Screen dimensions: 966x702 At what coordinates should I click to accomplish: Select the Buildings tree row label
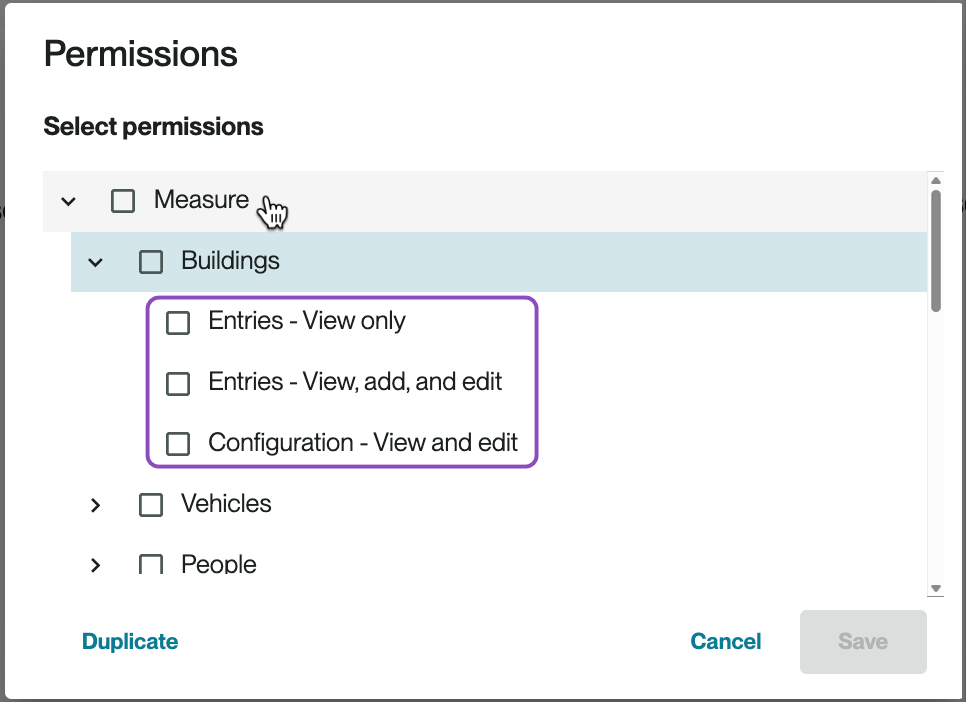230,262
